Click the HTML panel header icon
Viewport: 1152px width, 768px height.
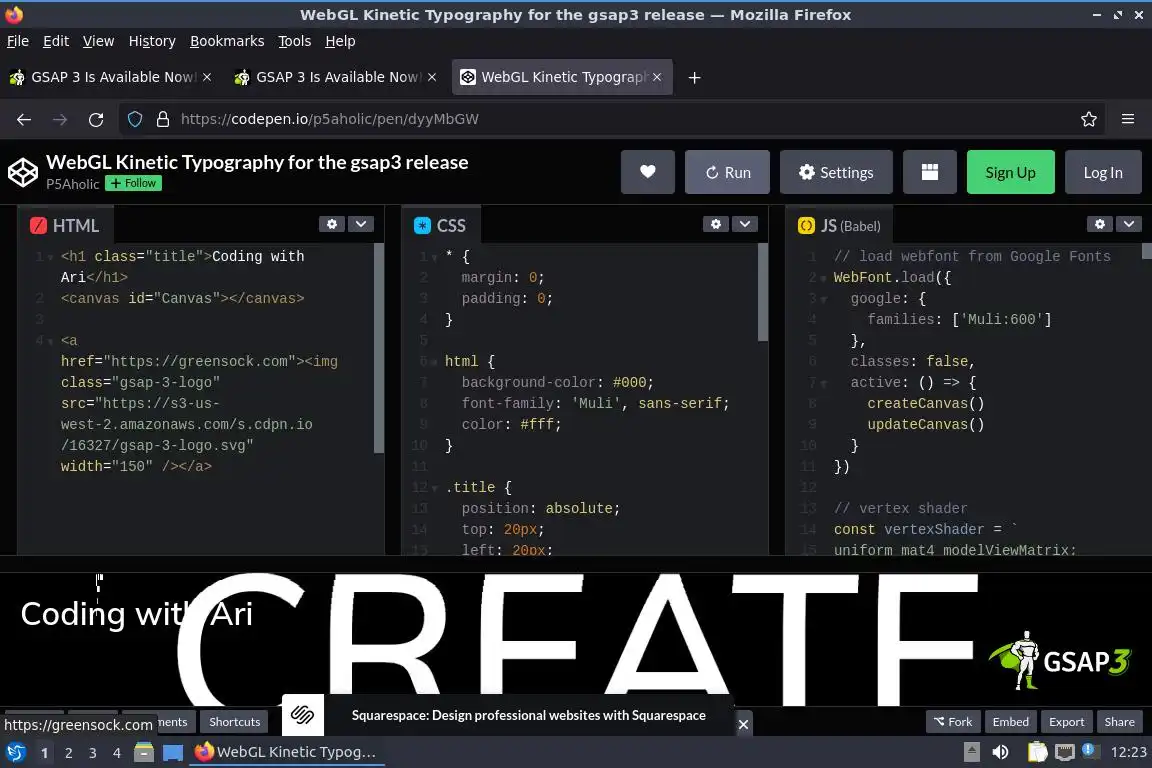[x=38, y=226]
